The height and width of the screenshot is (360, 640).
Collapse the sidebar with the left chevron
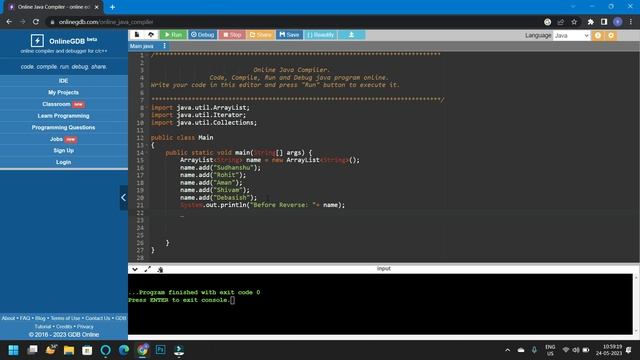point(124,198)
